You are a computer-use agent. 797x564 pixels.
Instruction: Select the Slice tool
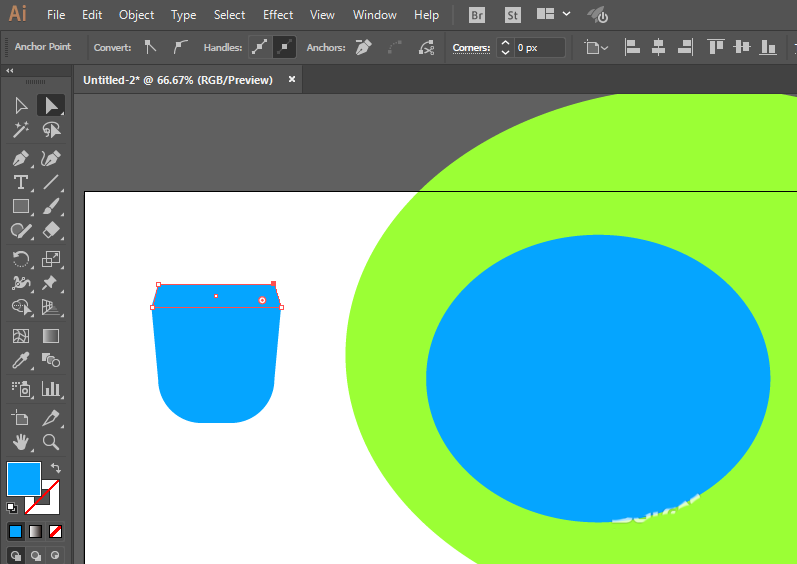coord(51,418)
